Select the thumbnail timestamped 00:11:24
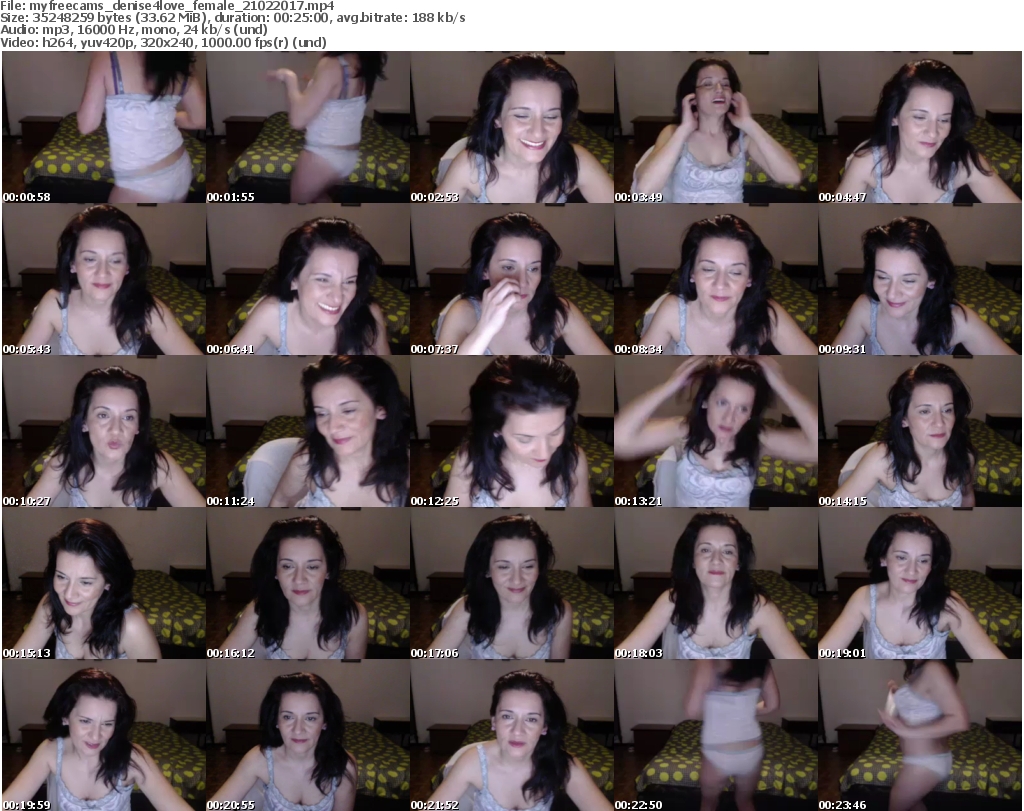The width and height of the screenshot is (1024, 811). (308, 431)
